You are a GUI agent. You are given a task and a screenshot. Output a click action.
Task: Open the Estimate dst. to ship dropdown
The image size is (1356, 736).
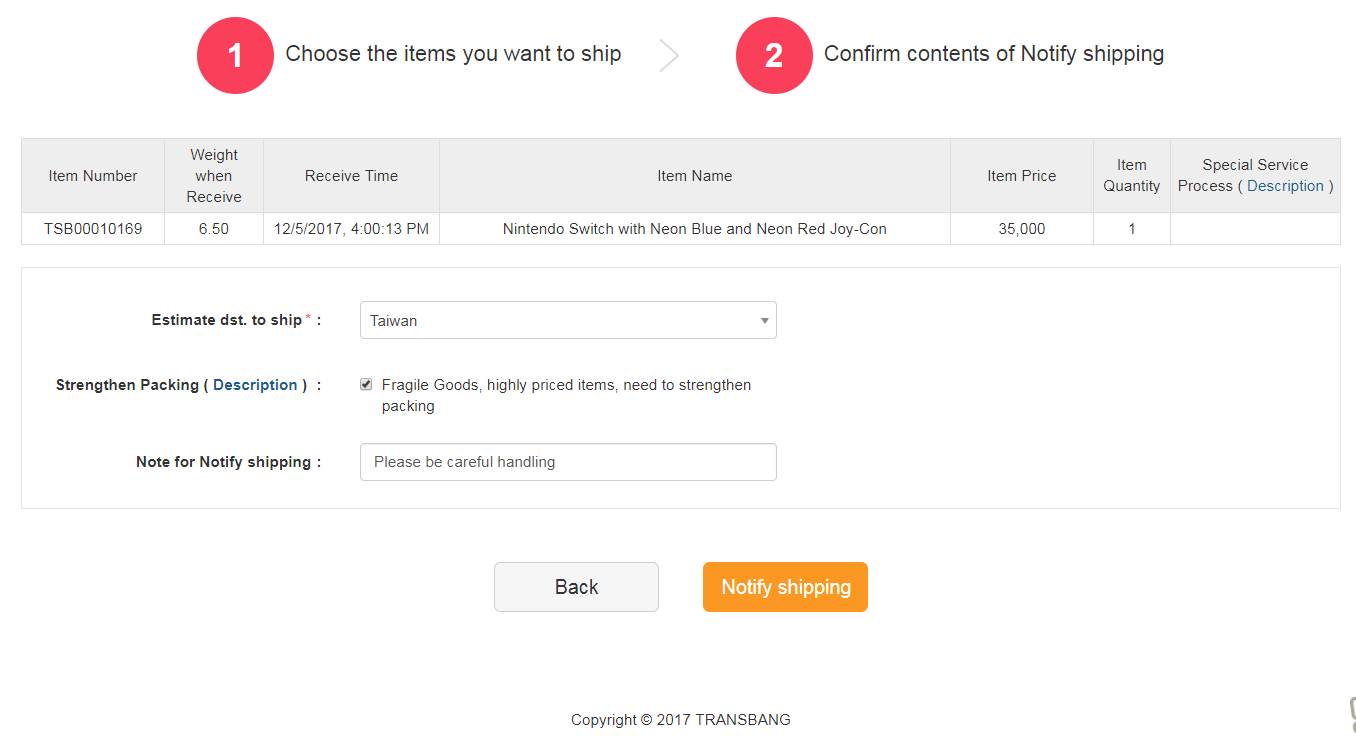click(568, 320)
